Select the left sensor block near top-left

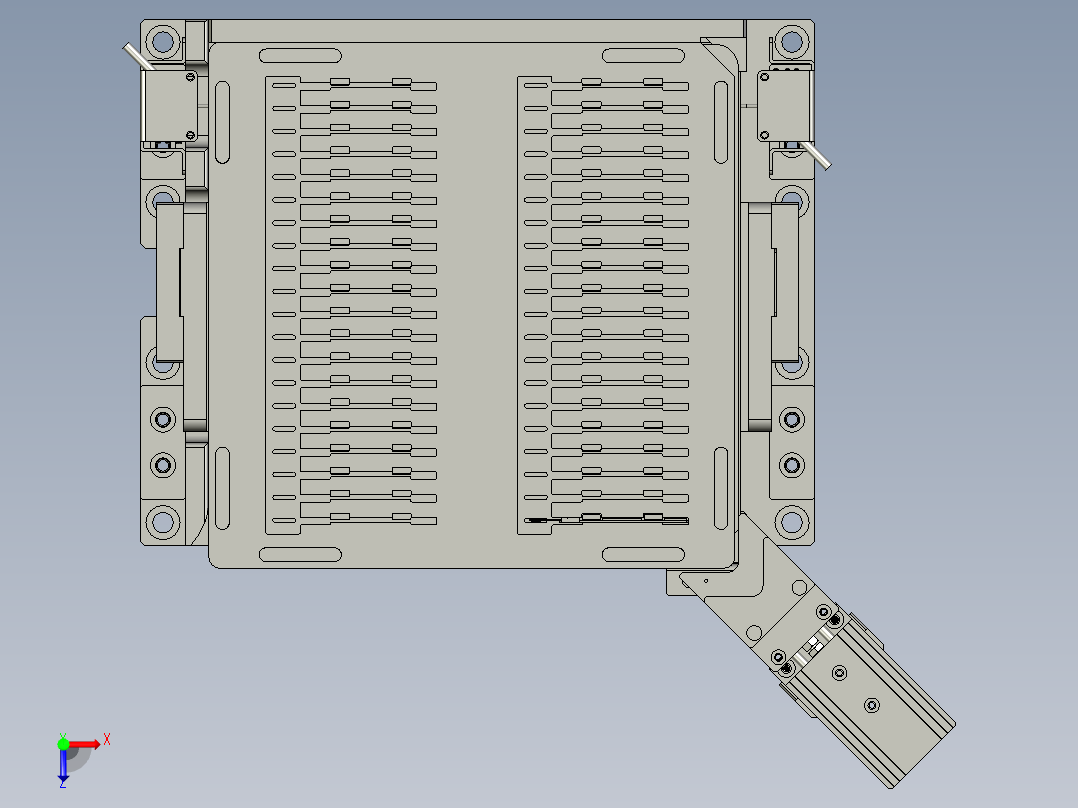point(170,105)
